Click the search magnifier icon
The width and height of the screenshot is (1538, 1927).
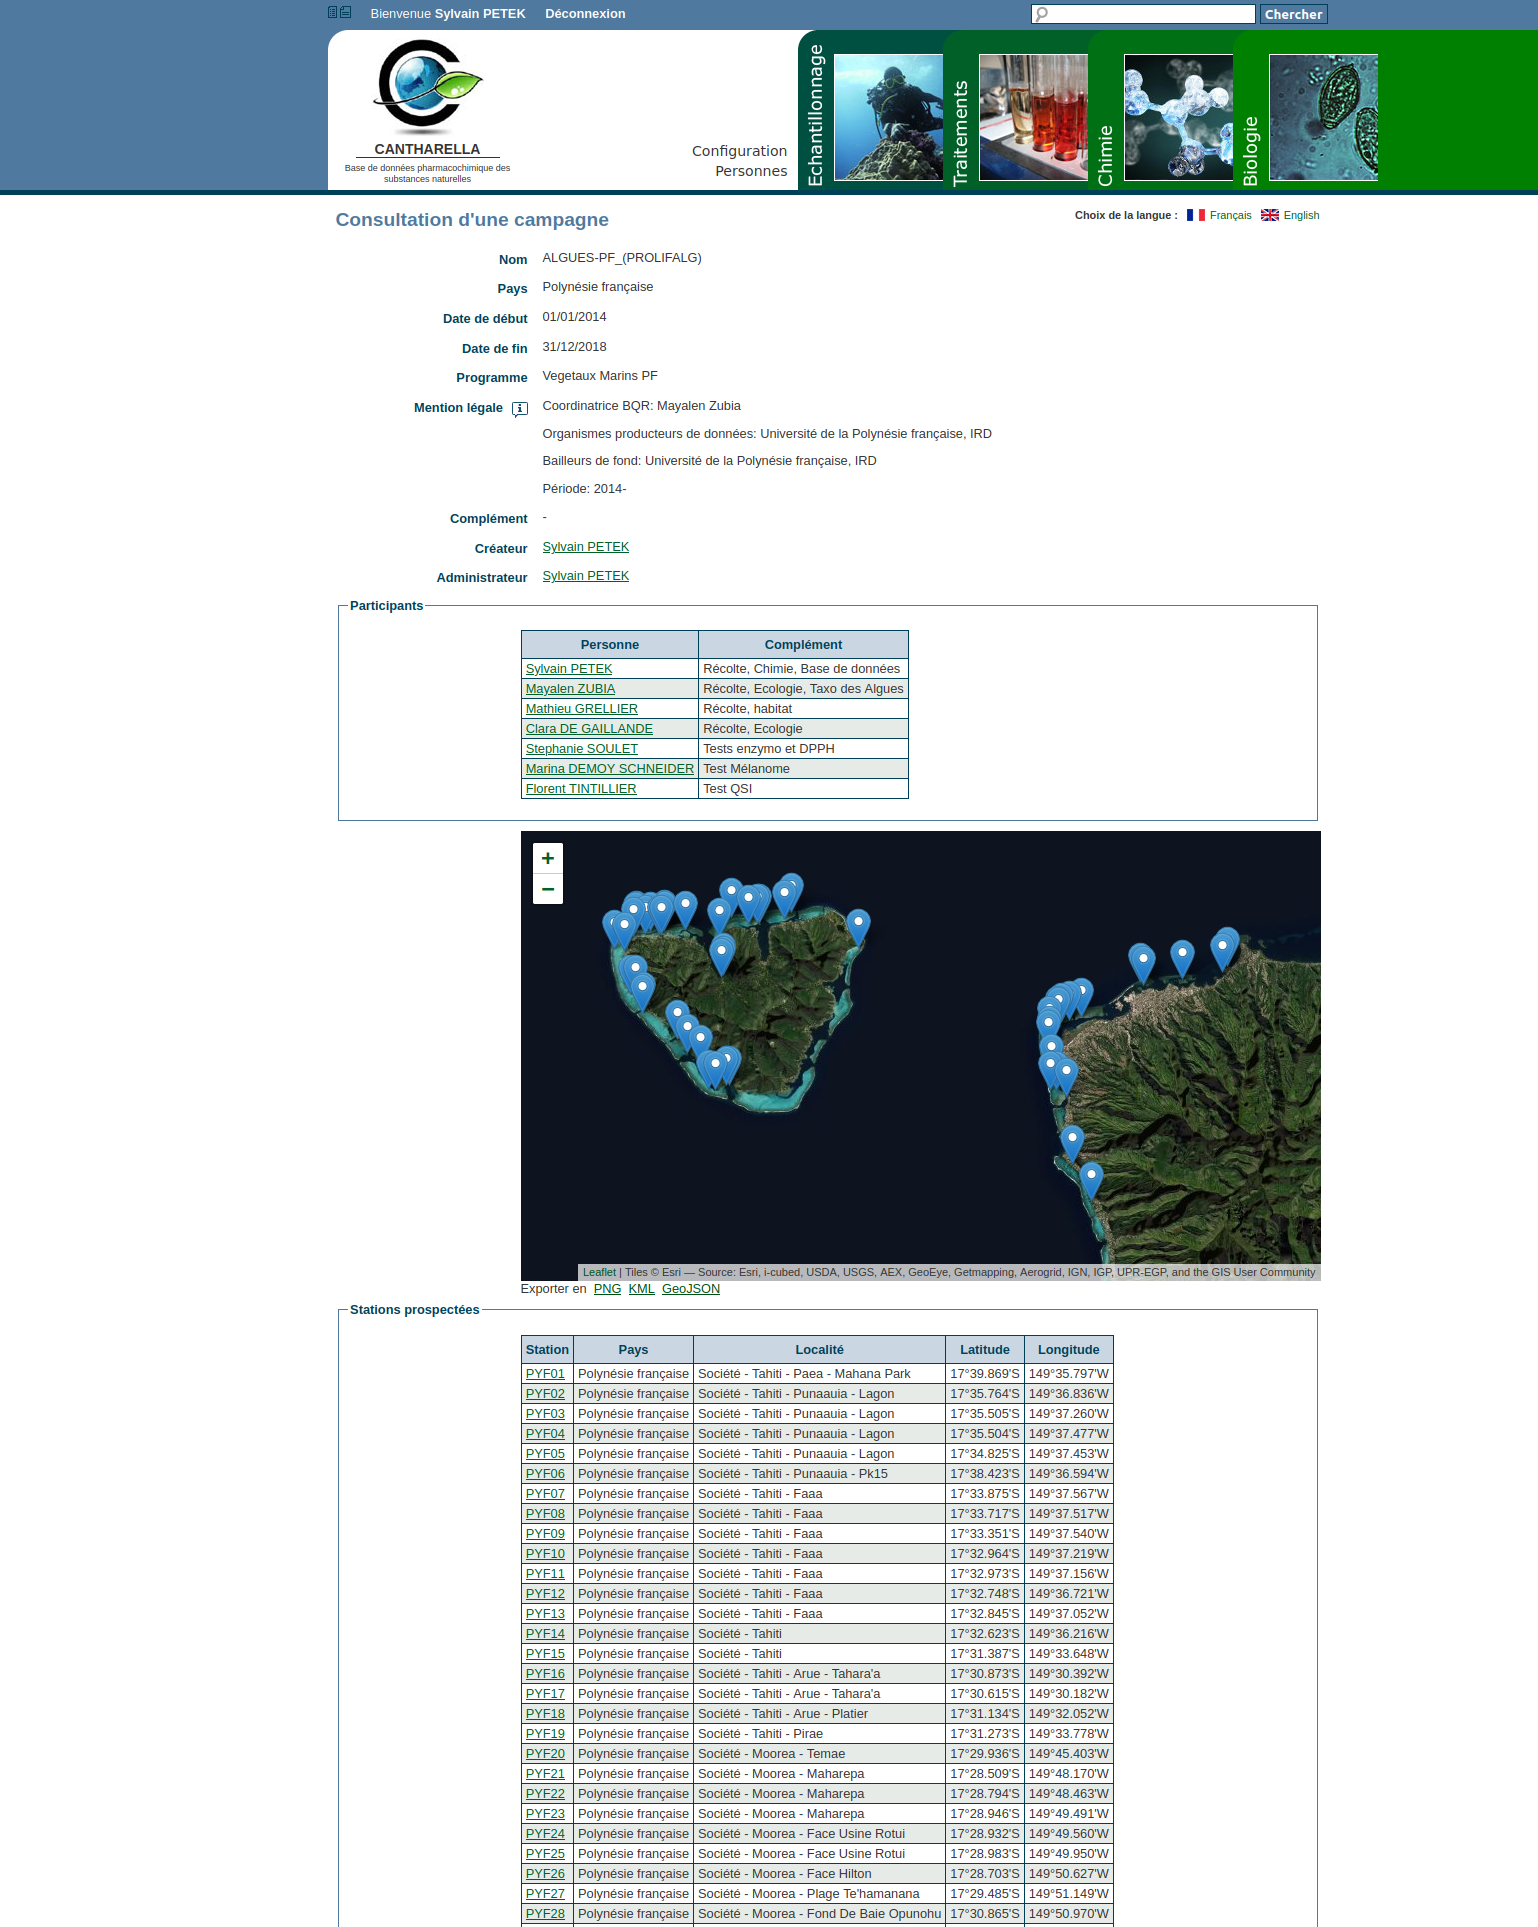click(x=1042, y=14)
